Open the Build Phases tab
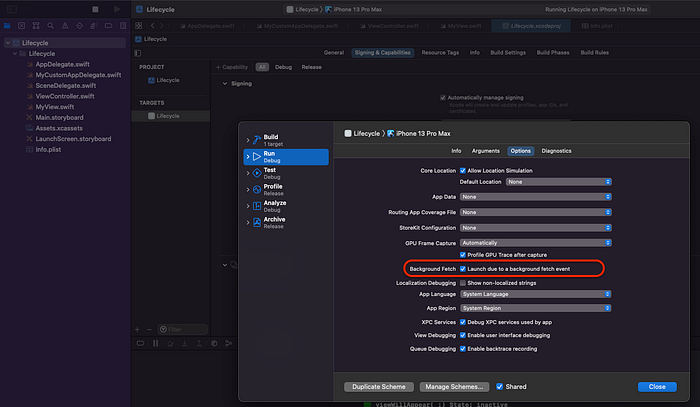 (553, 53)
